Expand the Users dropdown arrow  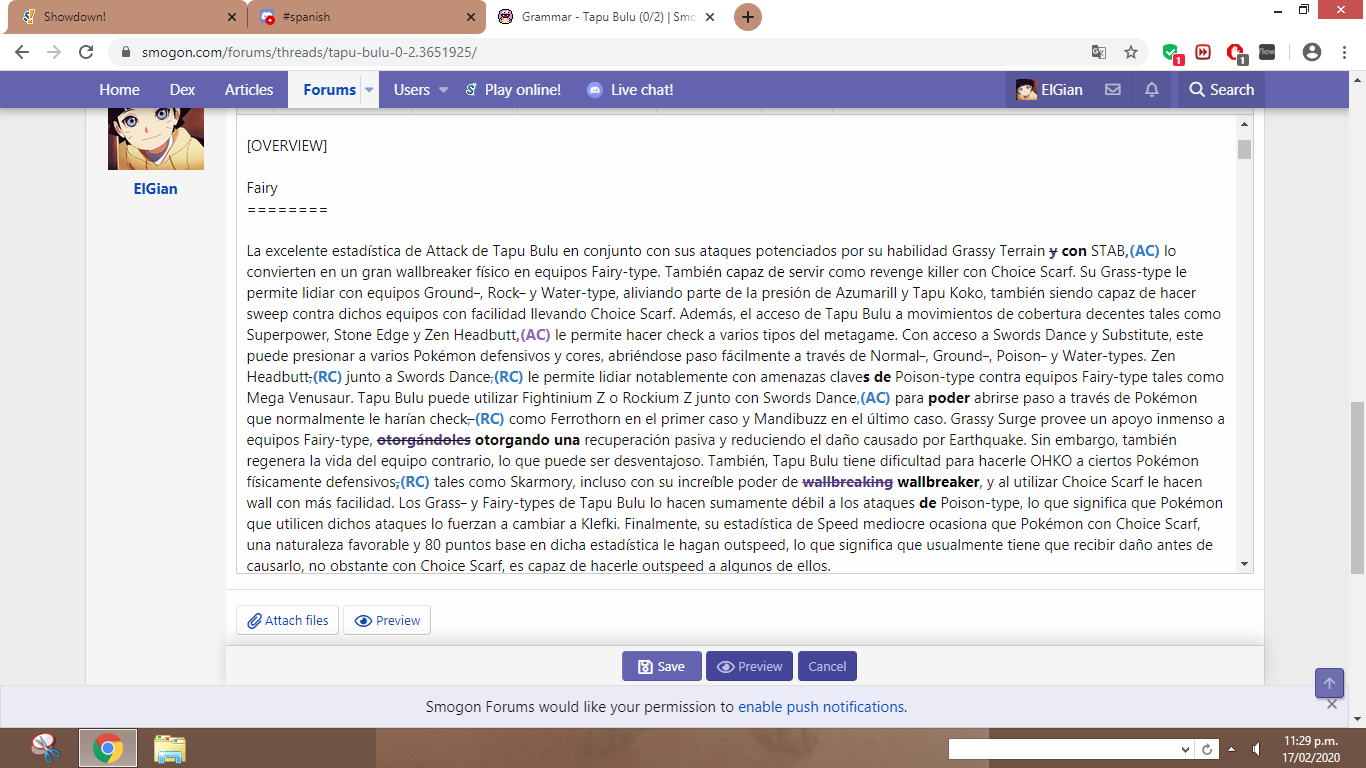443,90
